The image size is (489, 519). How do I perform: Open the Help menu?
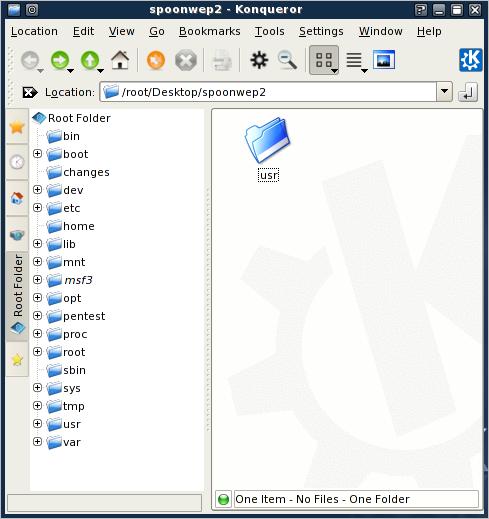[429, 31]
